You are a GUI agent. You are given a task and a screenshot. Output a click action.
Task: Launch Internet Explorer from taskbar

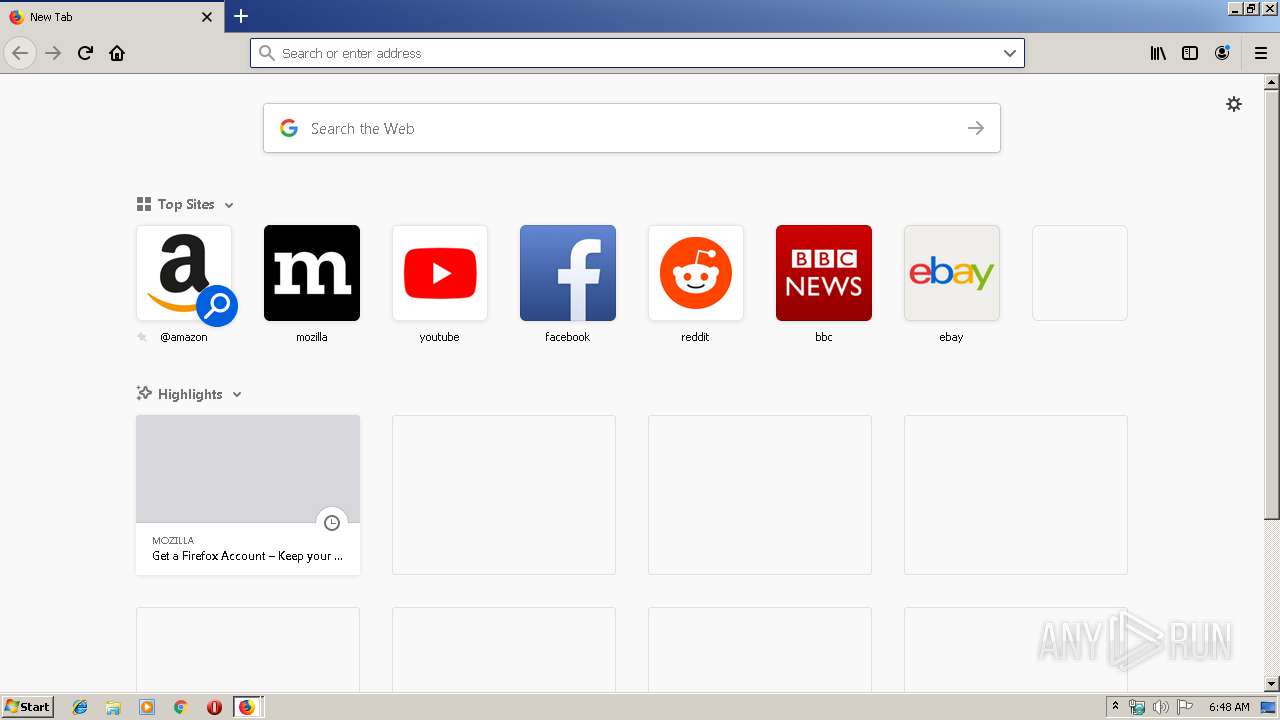(80, 707)
